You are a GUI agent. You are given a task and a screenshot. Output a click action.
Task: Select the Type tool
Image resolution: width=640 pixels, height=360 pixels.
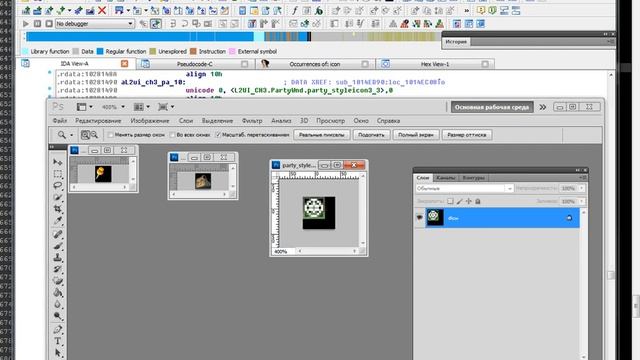pyautogui.click(x=58, y=341)
